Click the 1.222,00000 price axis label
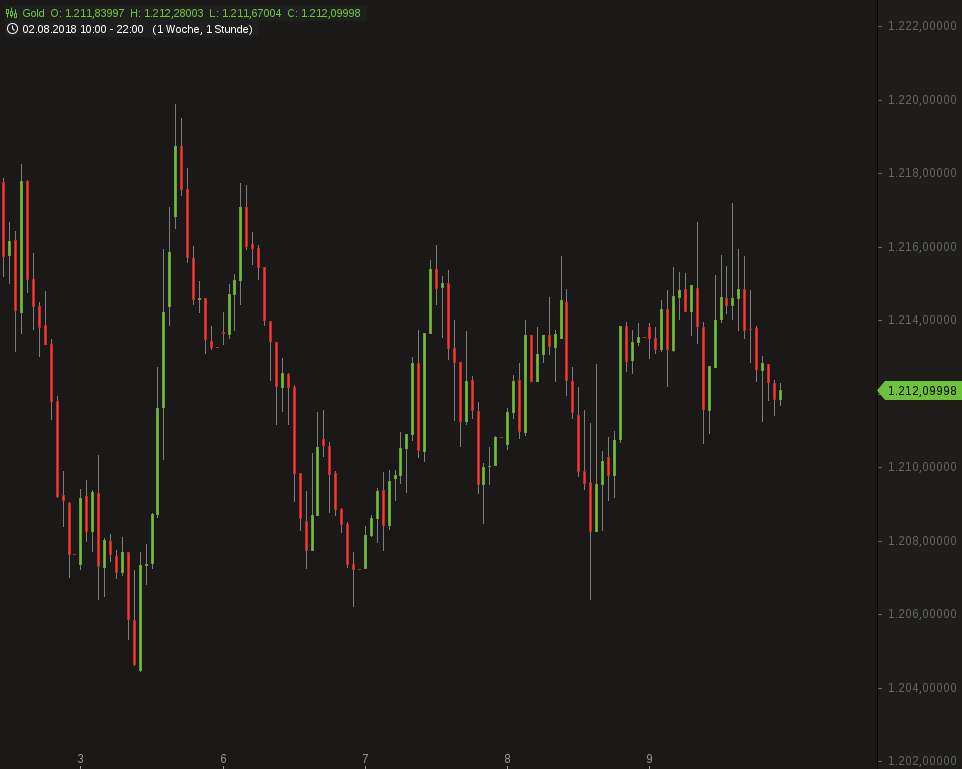 point(922,26)
